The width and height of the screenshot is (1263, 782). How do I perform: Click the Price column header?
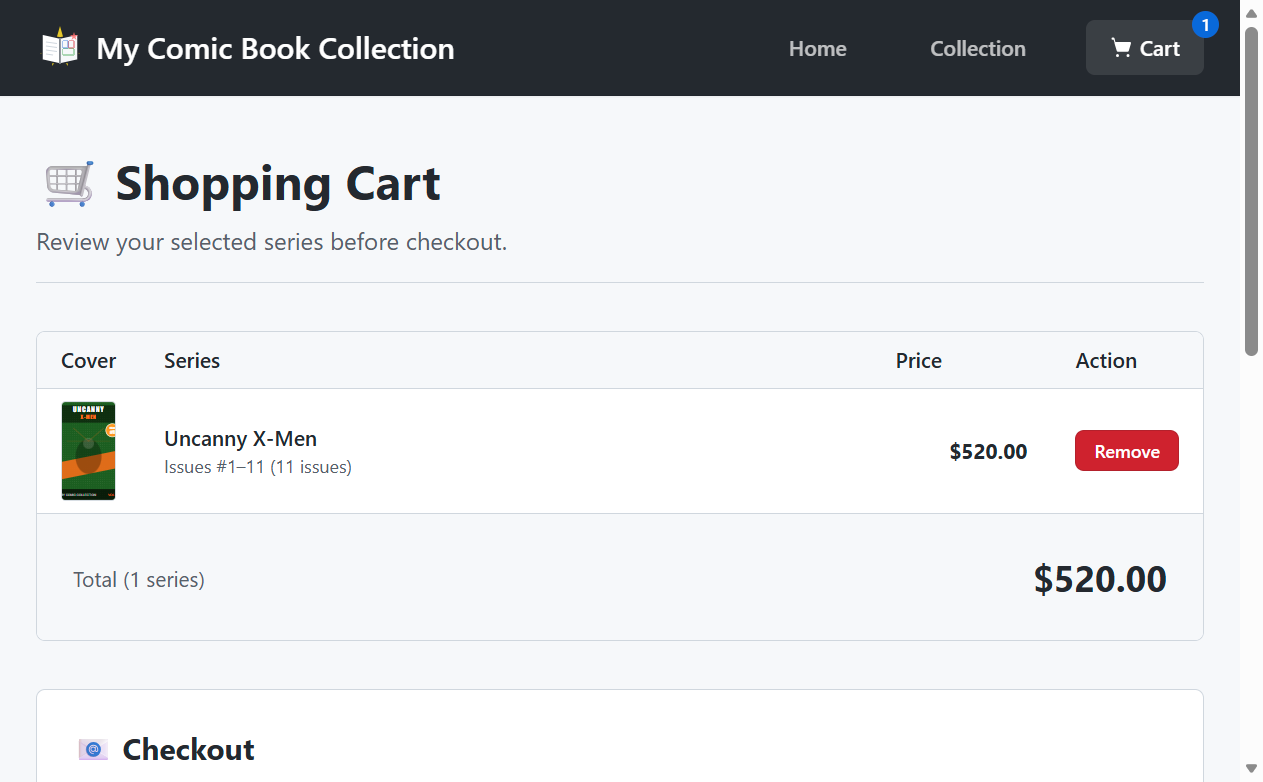click(x=918, y=361)
